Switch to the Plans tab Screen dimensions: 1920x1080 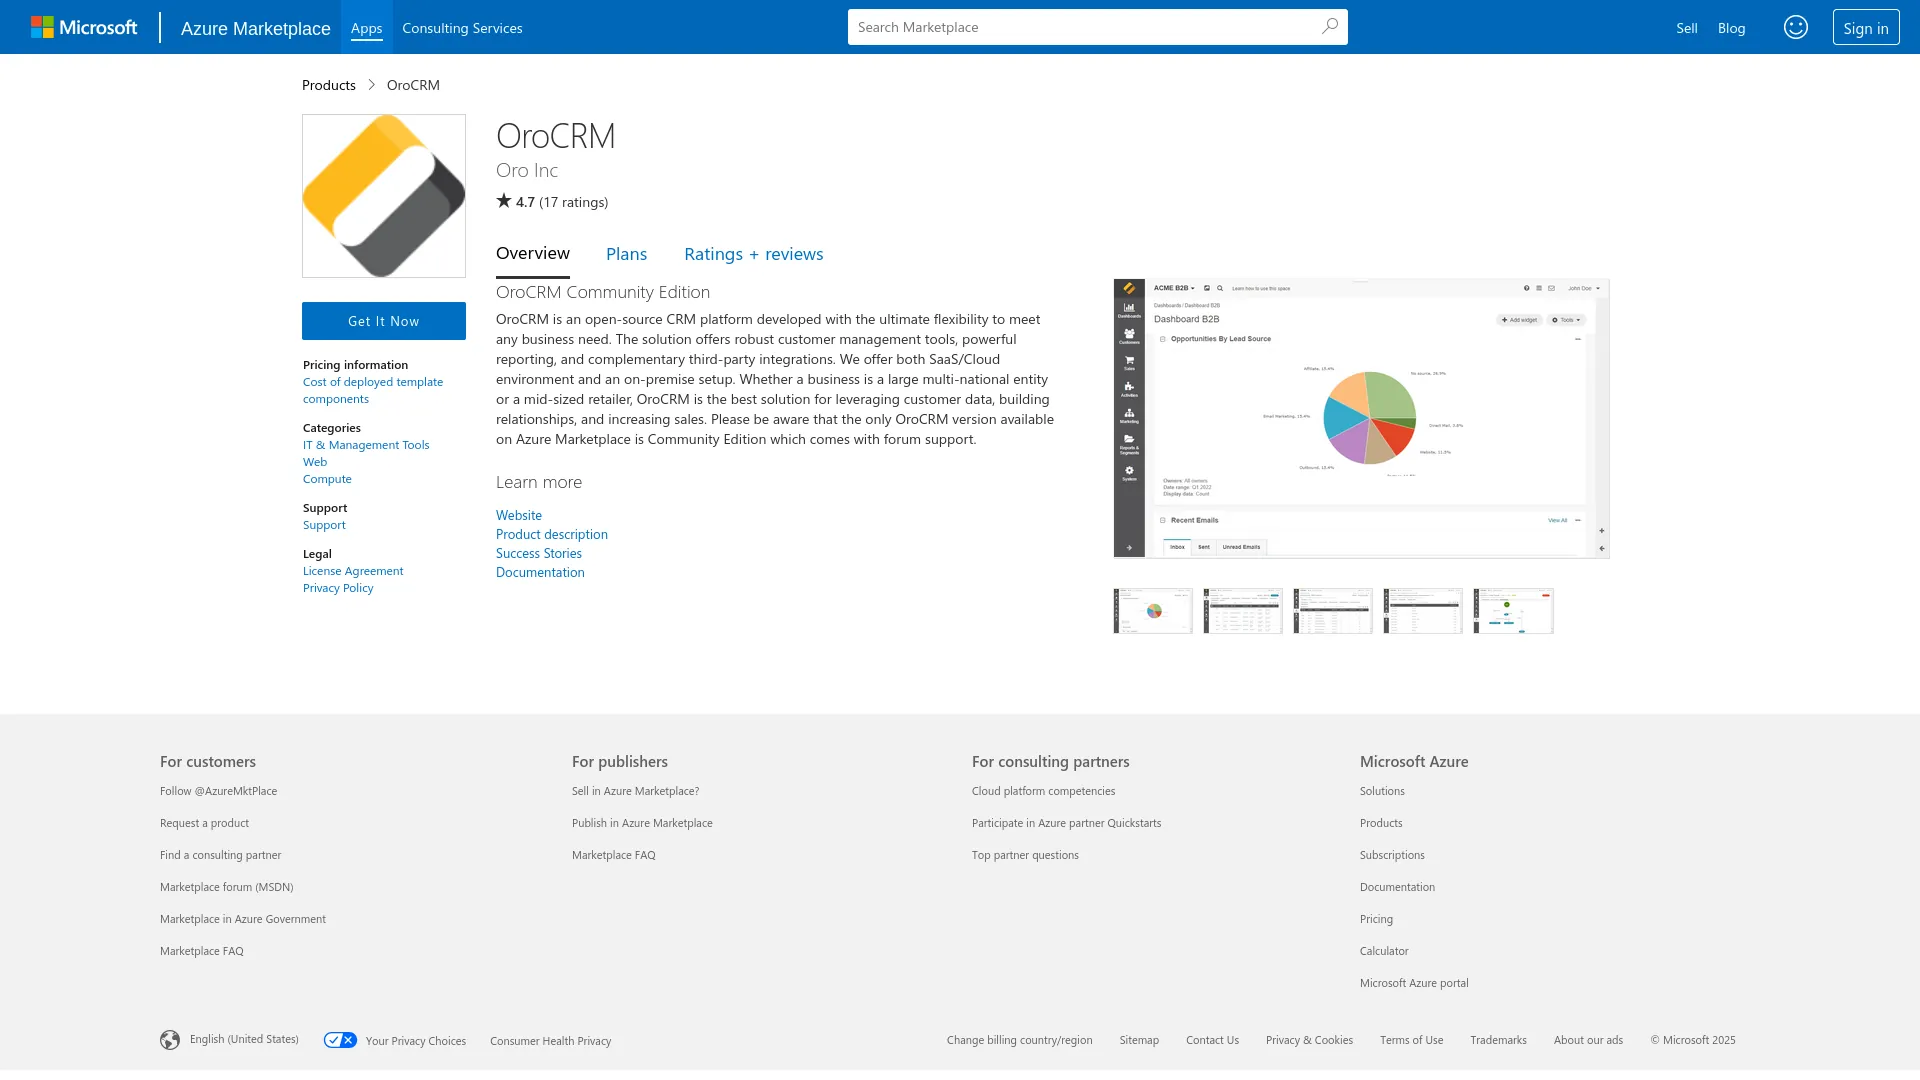click(x=626, y=254)
